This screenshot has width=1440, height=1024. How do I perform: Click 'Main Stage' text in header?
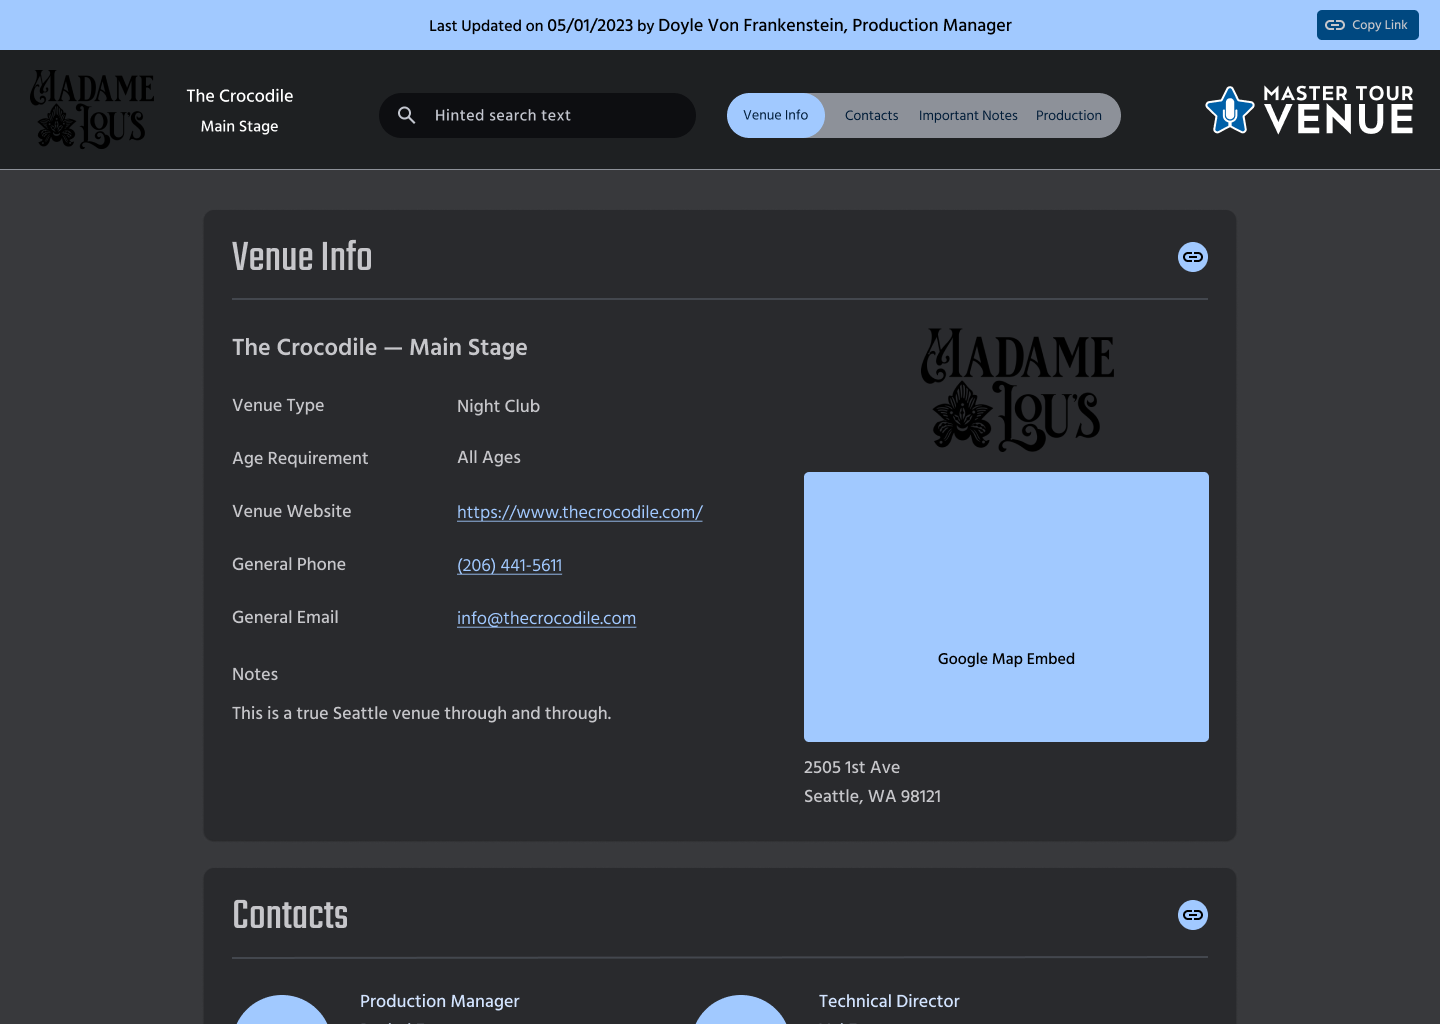click(239, 126)
